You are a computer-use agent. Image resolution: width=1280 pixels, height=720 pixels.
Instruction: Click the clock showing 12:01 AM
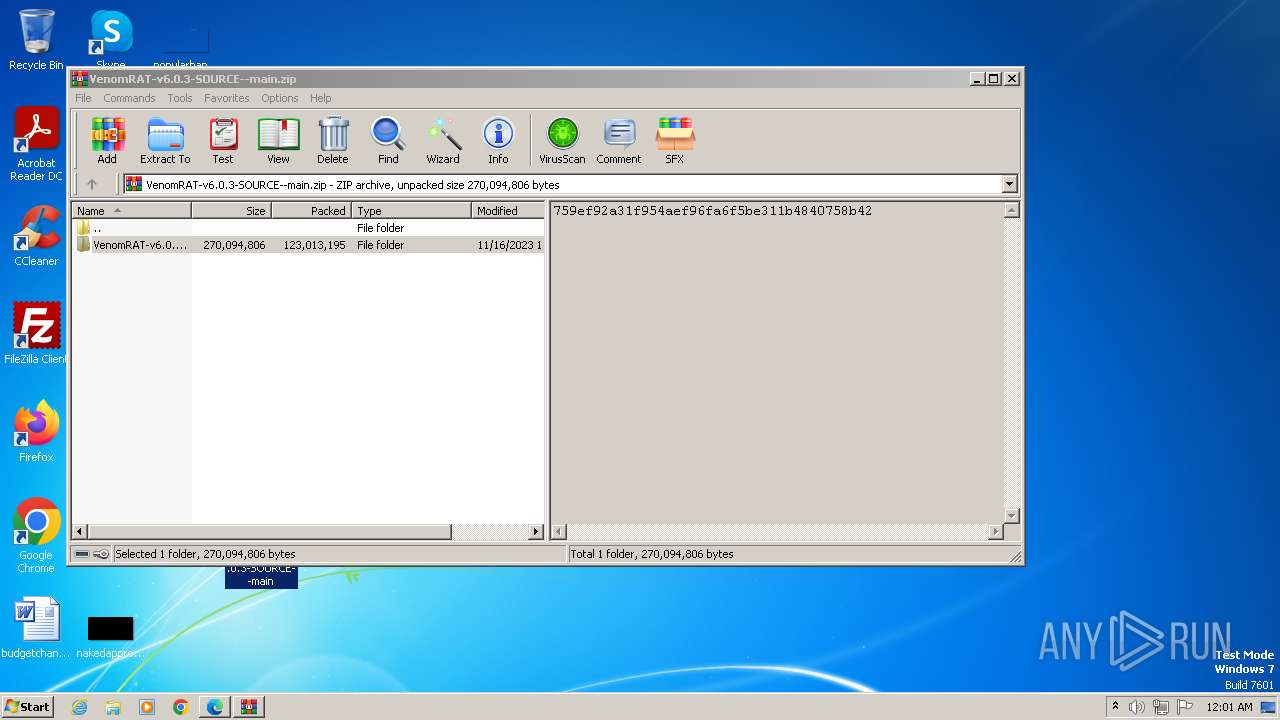1229,707
